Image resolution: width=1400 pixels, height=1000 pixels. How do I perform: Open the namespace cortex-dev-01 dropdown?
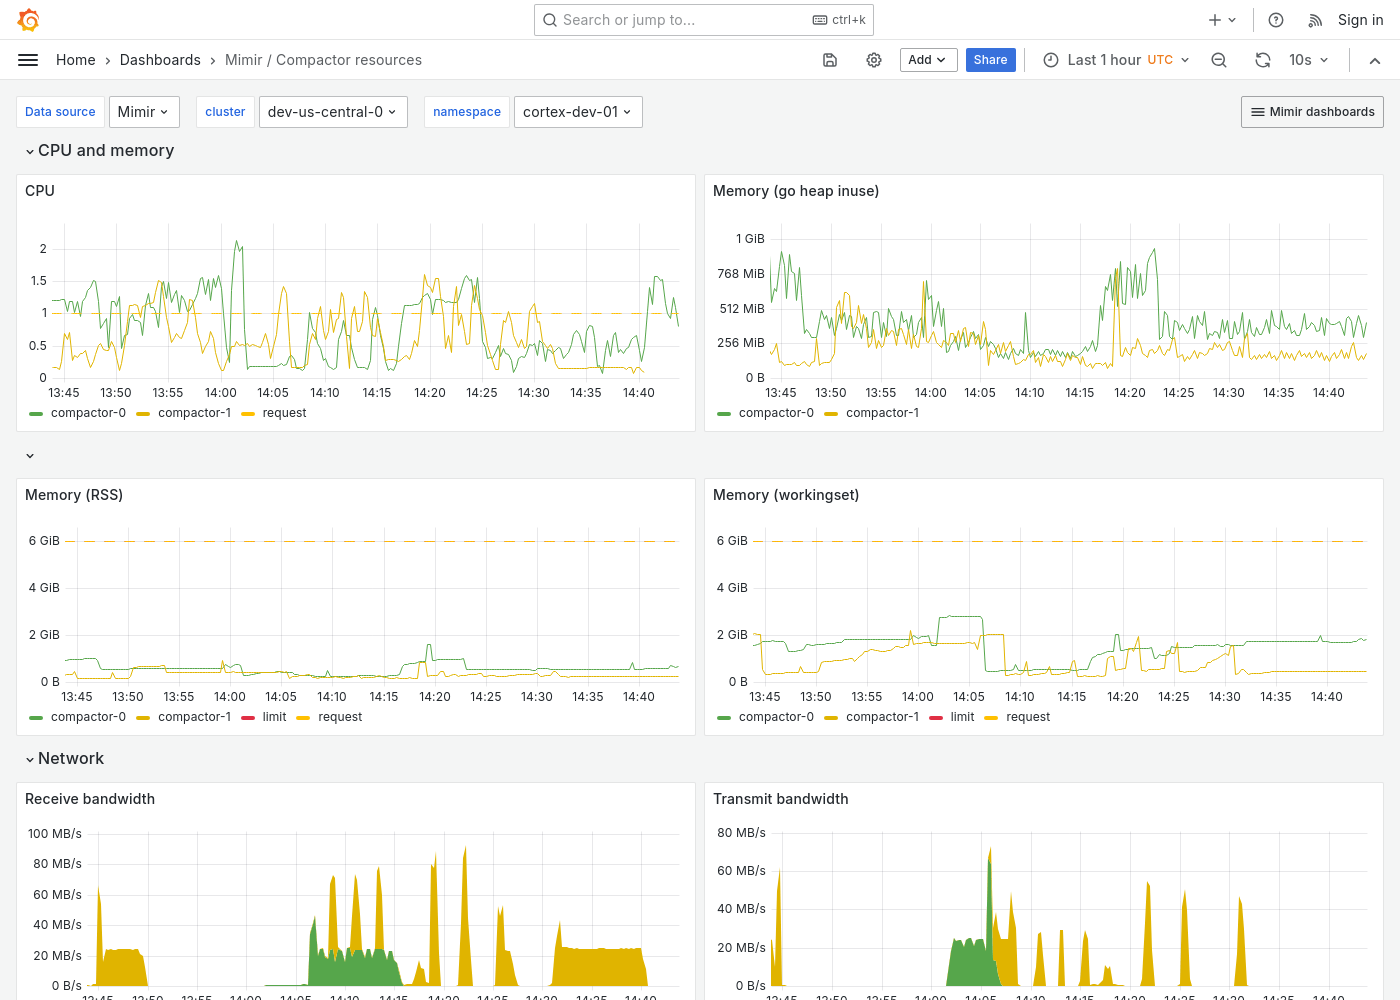(x=578, y=111)
